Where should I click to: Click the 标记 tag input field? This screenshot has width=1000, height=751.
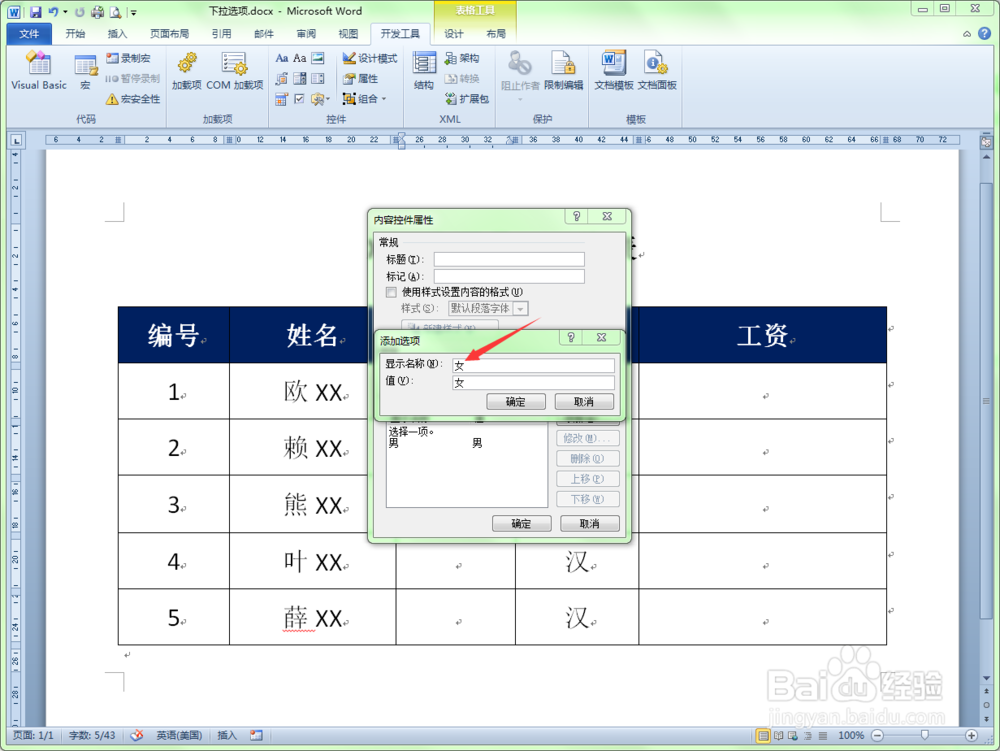point(509,276)
